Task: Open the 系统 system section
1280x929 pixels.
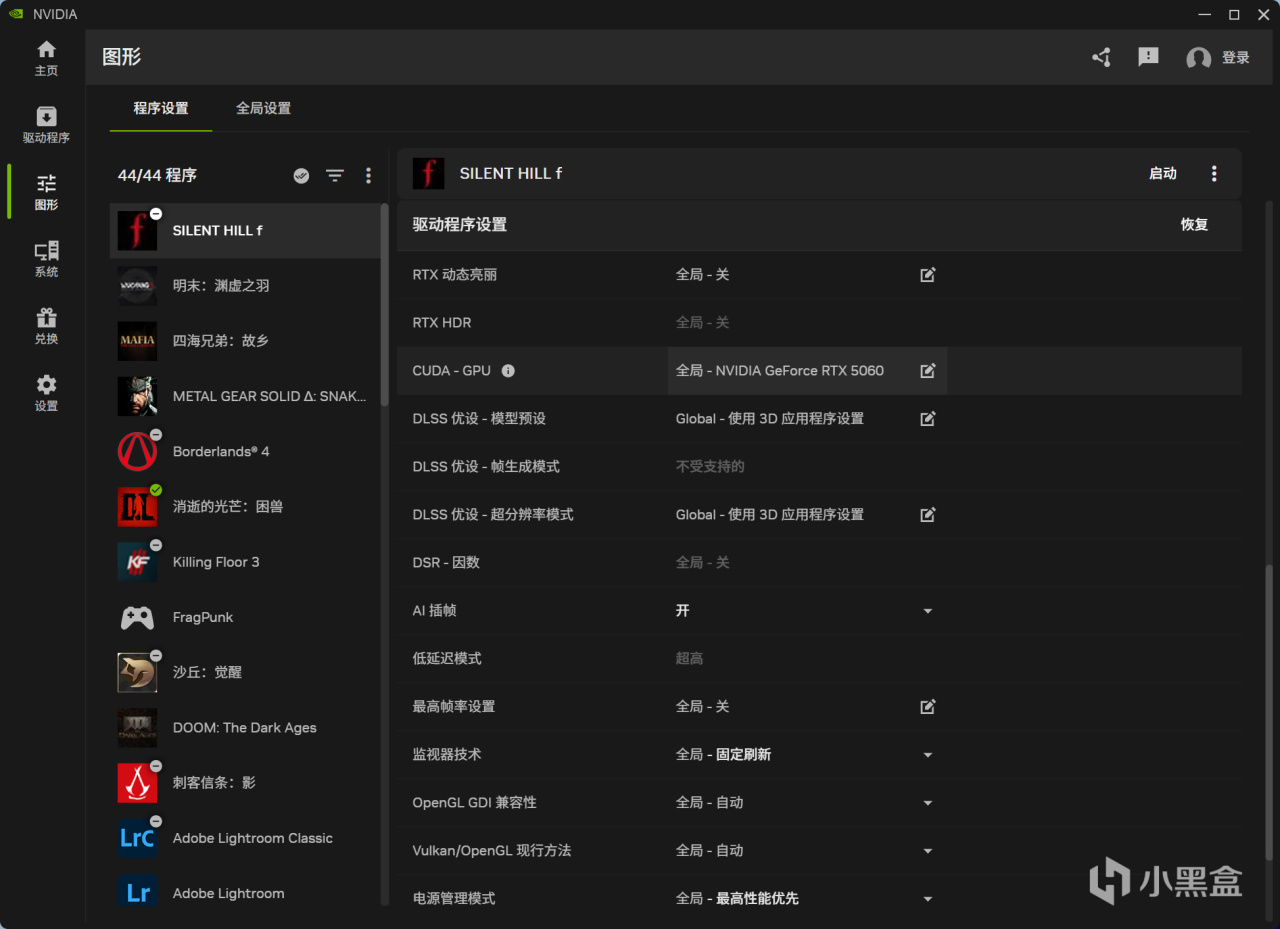Action: 46,259
